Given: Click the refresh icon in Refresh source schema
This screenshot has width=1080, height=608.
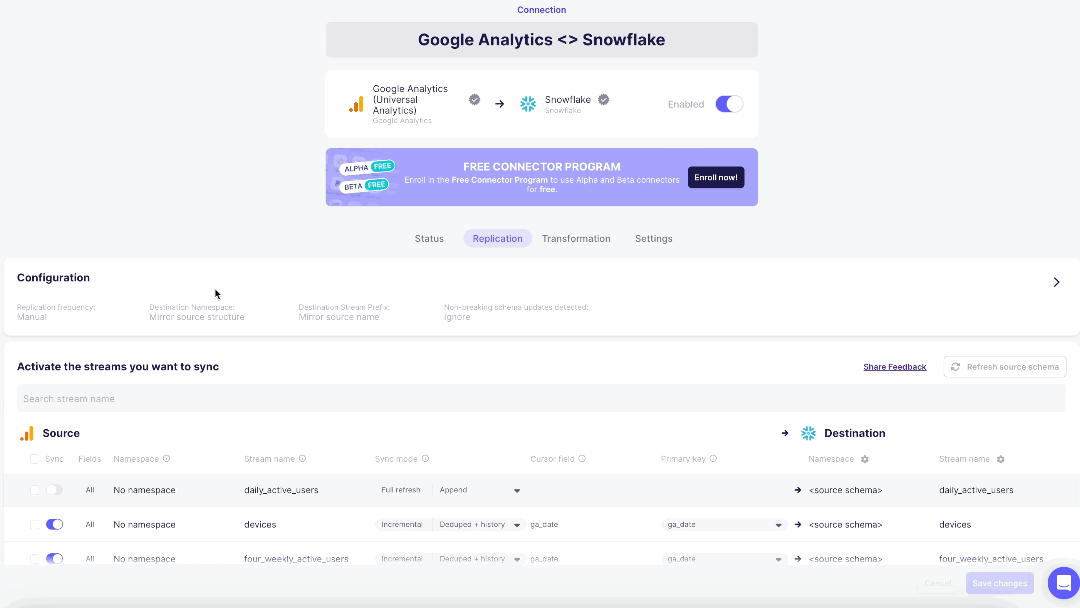Looking at the screenshot, I should (x=955, y=367).
